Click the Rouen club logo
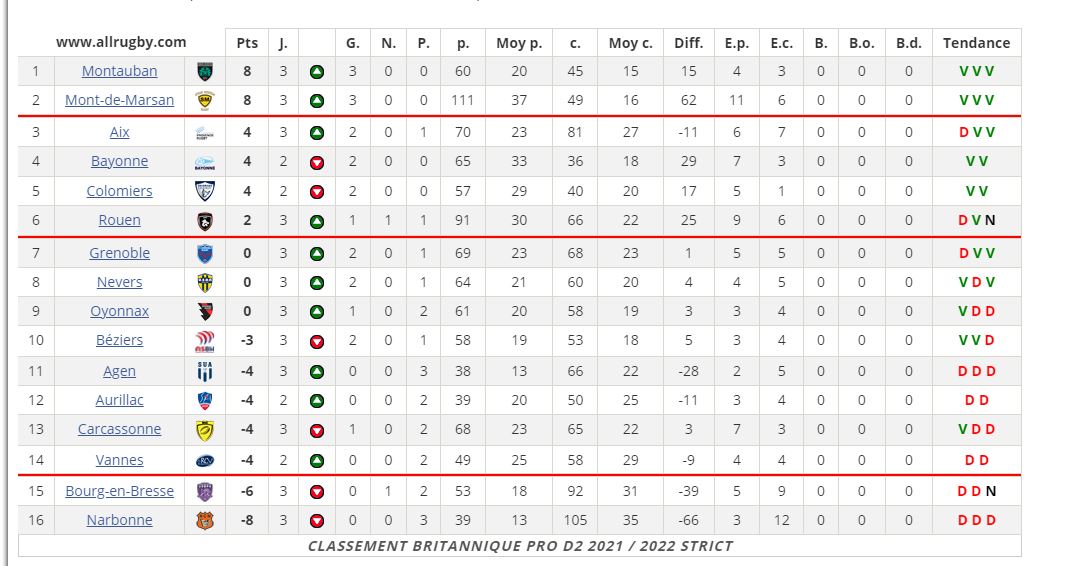 [205, 221]
